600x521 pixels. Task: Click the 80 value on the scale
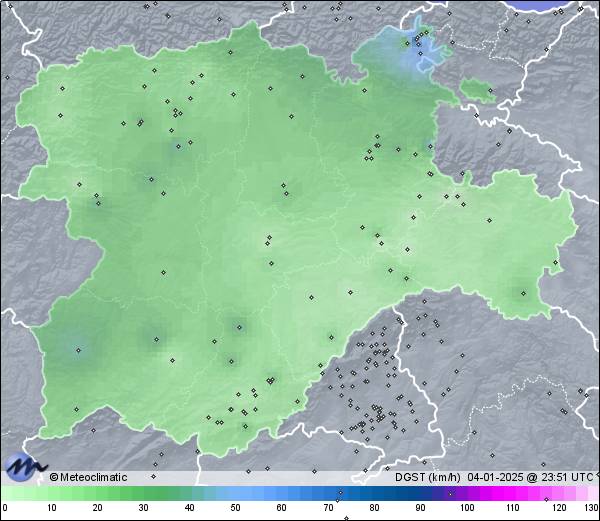(x=374, y=508)
